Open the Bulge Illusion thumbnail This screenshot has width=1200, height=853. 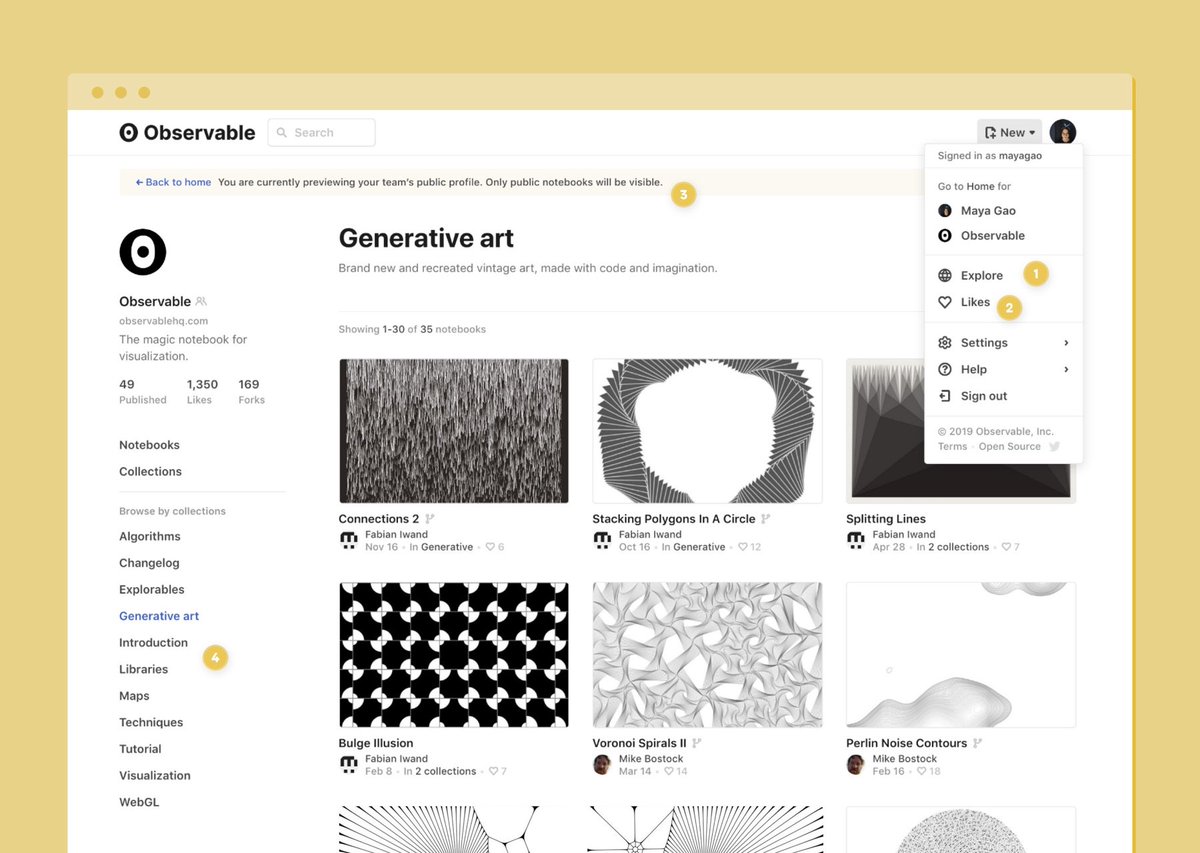tap(454, 655)
